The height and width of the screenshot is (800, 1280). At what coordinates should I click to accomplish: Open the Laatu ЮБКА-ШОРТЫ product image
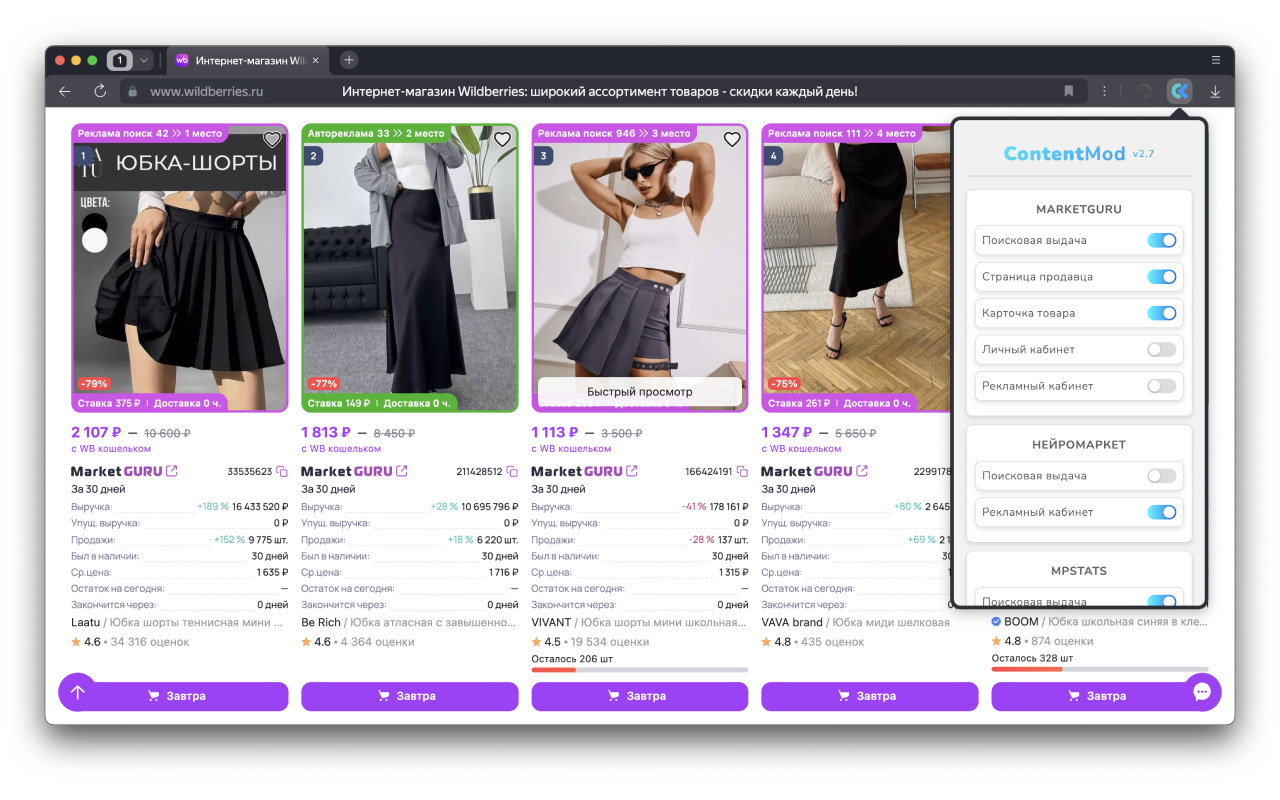coord(180,268)
